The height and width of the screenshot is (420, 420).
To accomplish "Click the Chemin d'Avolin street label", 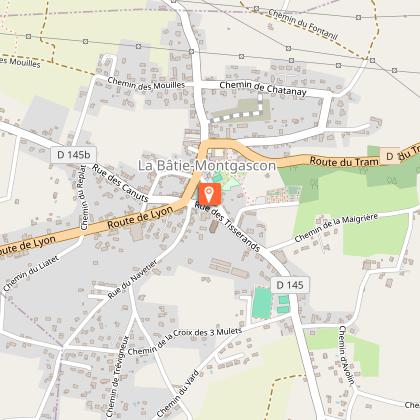I will click(347, 355).
